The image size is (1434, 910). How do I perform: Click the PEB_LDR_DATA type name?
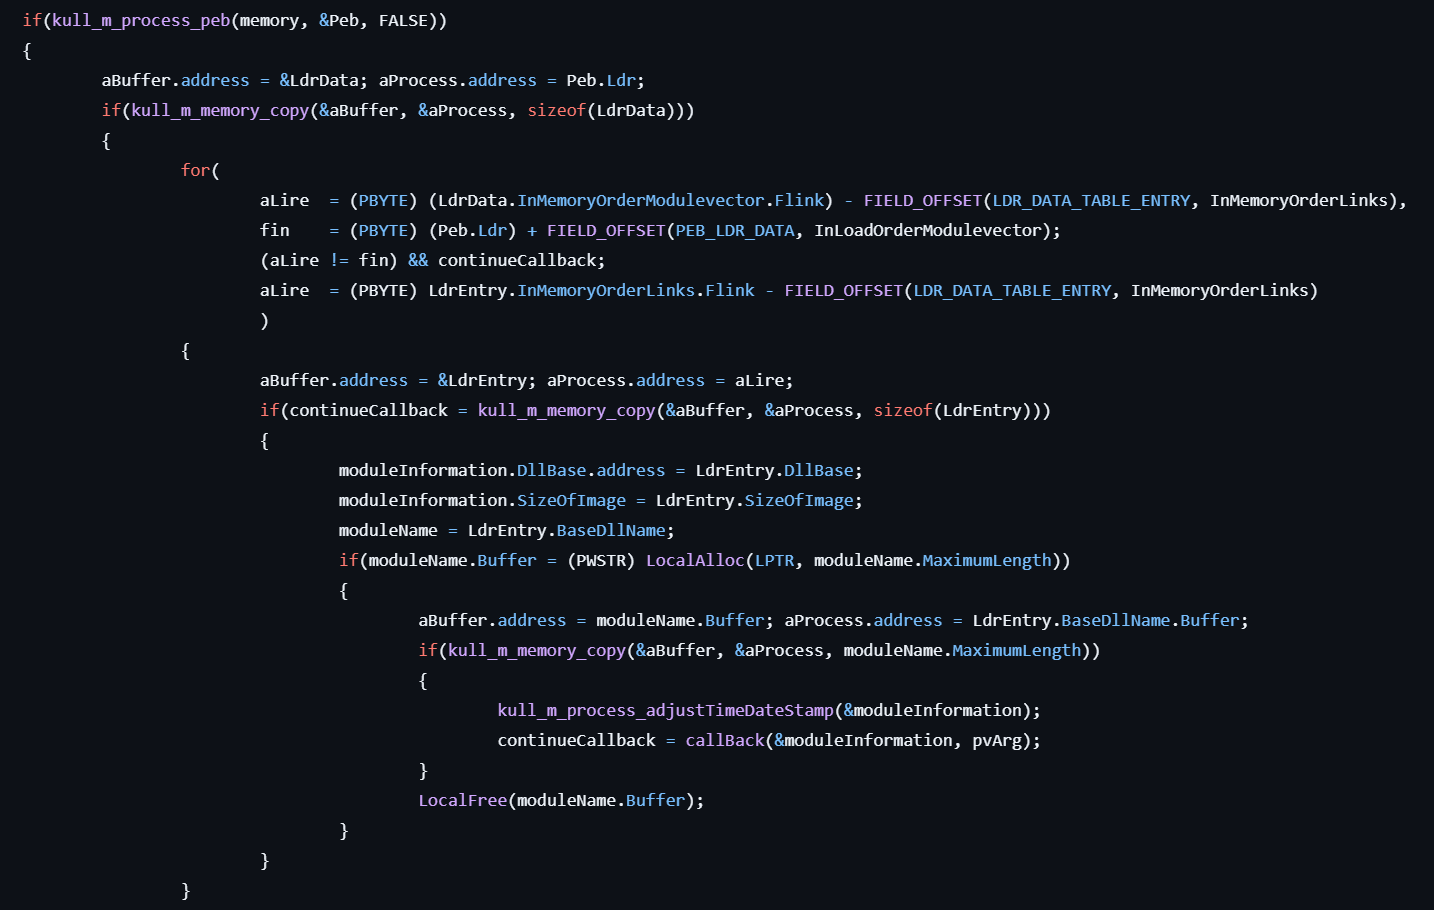click(735, 230)
